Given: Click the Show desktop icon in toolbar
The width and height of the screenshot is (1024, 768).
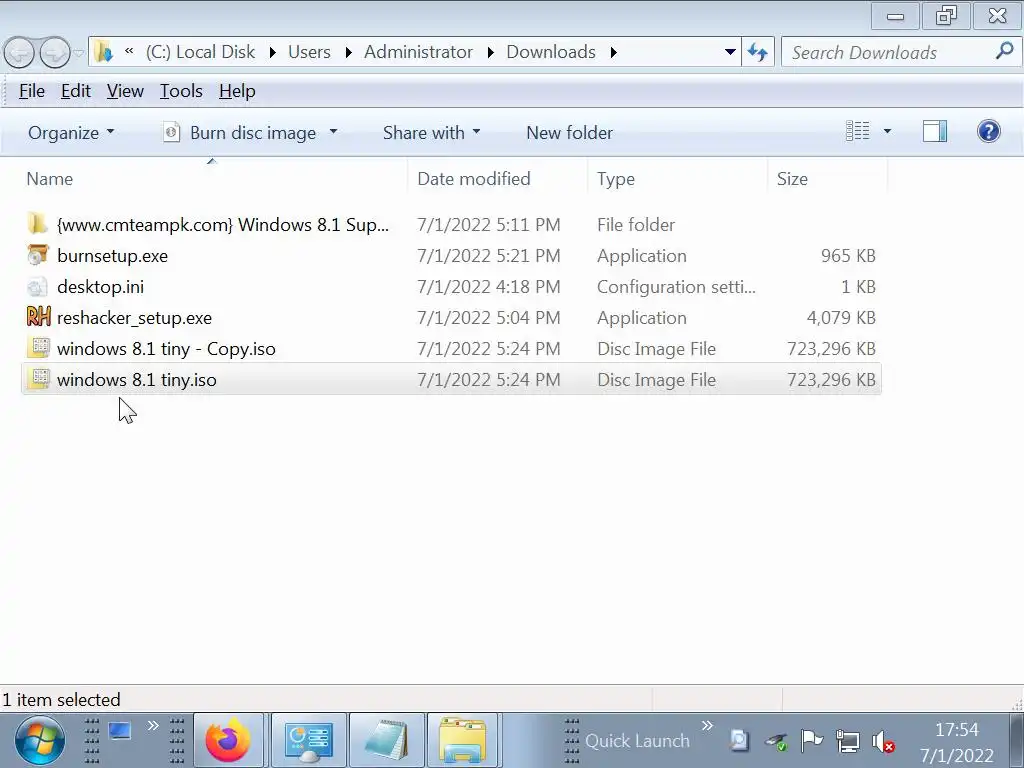Looking at the screenshot, I should coord(120,731).
